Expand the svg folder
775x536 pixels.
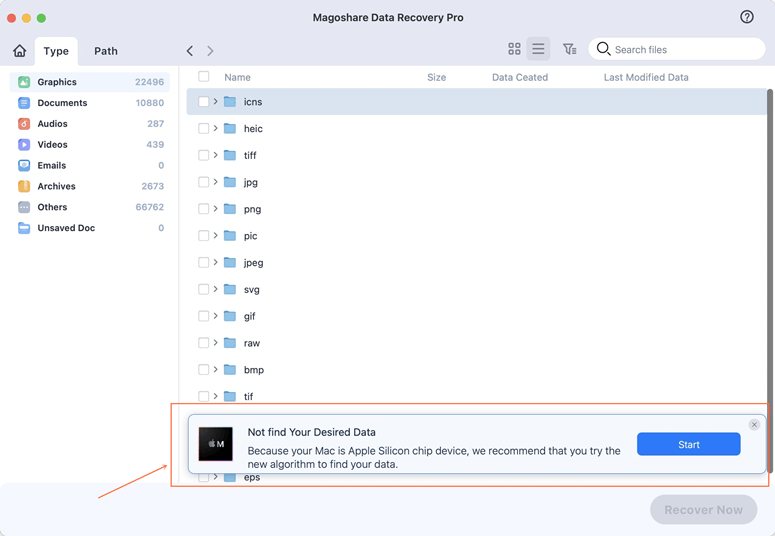coord(215,289)
